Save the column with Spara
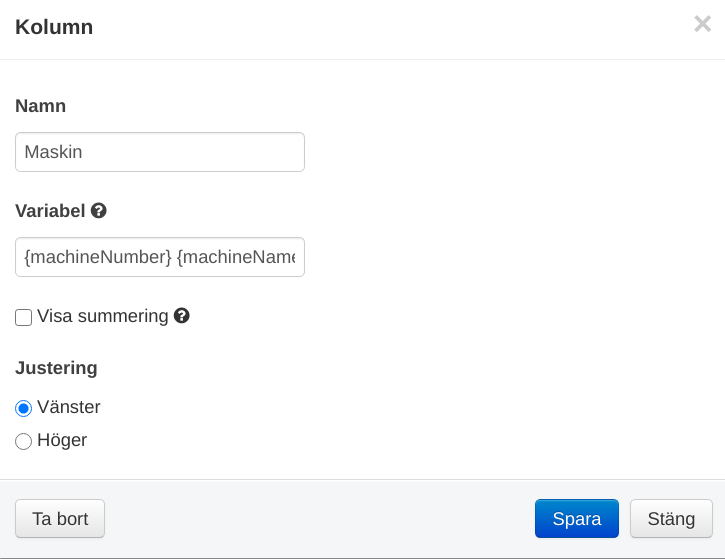The width and height of the screenshot is (725, 559). pyautogui.click(x=577, y=518)
